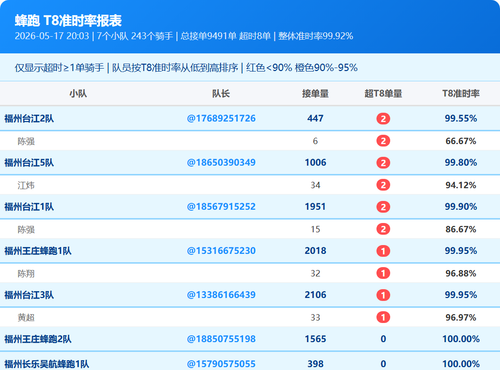Screen dimensions: 500x370
Task: Click on-time rate 99.55%
Action: click(x=461, y=118)
